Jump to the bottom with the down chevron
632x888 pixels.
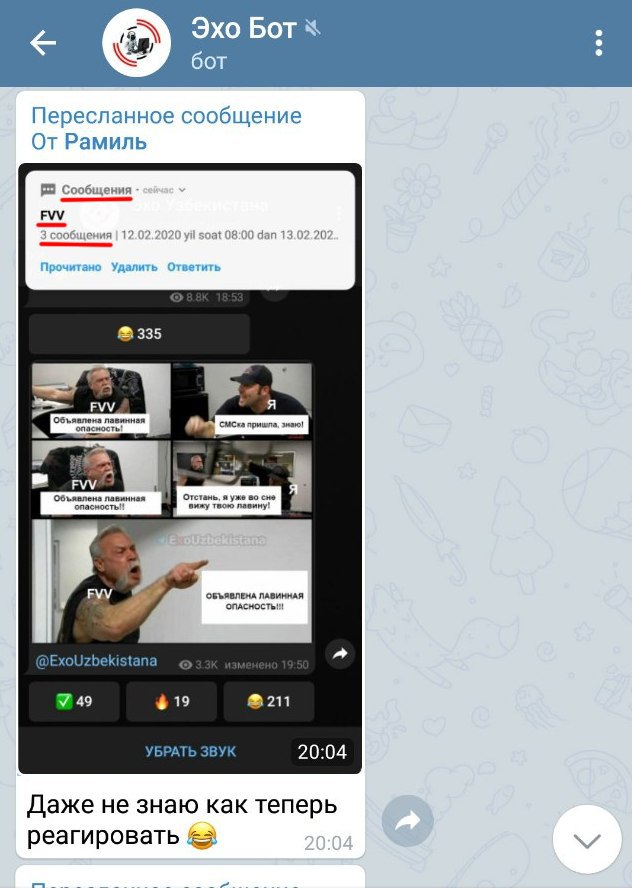587,840
